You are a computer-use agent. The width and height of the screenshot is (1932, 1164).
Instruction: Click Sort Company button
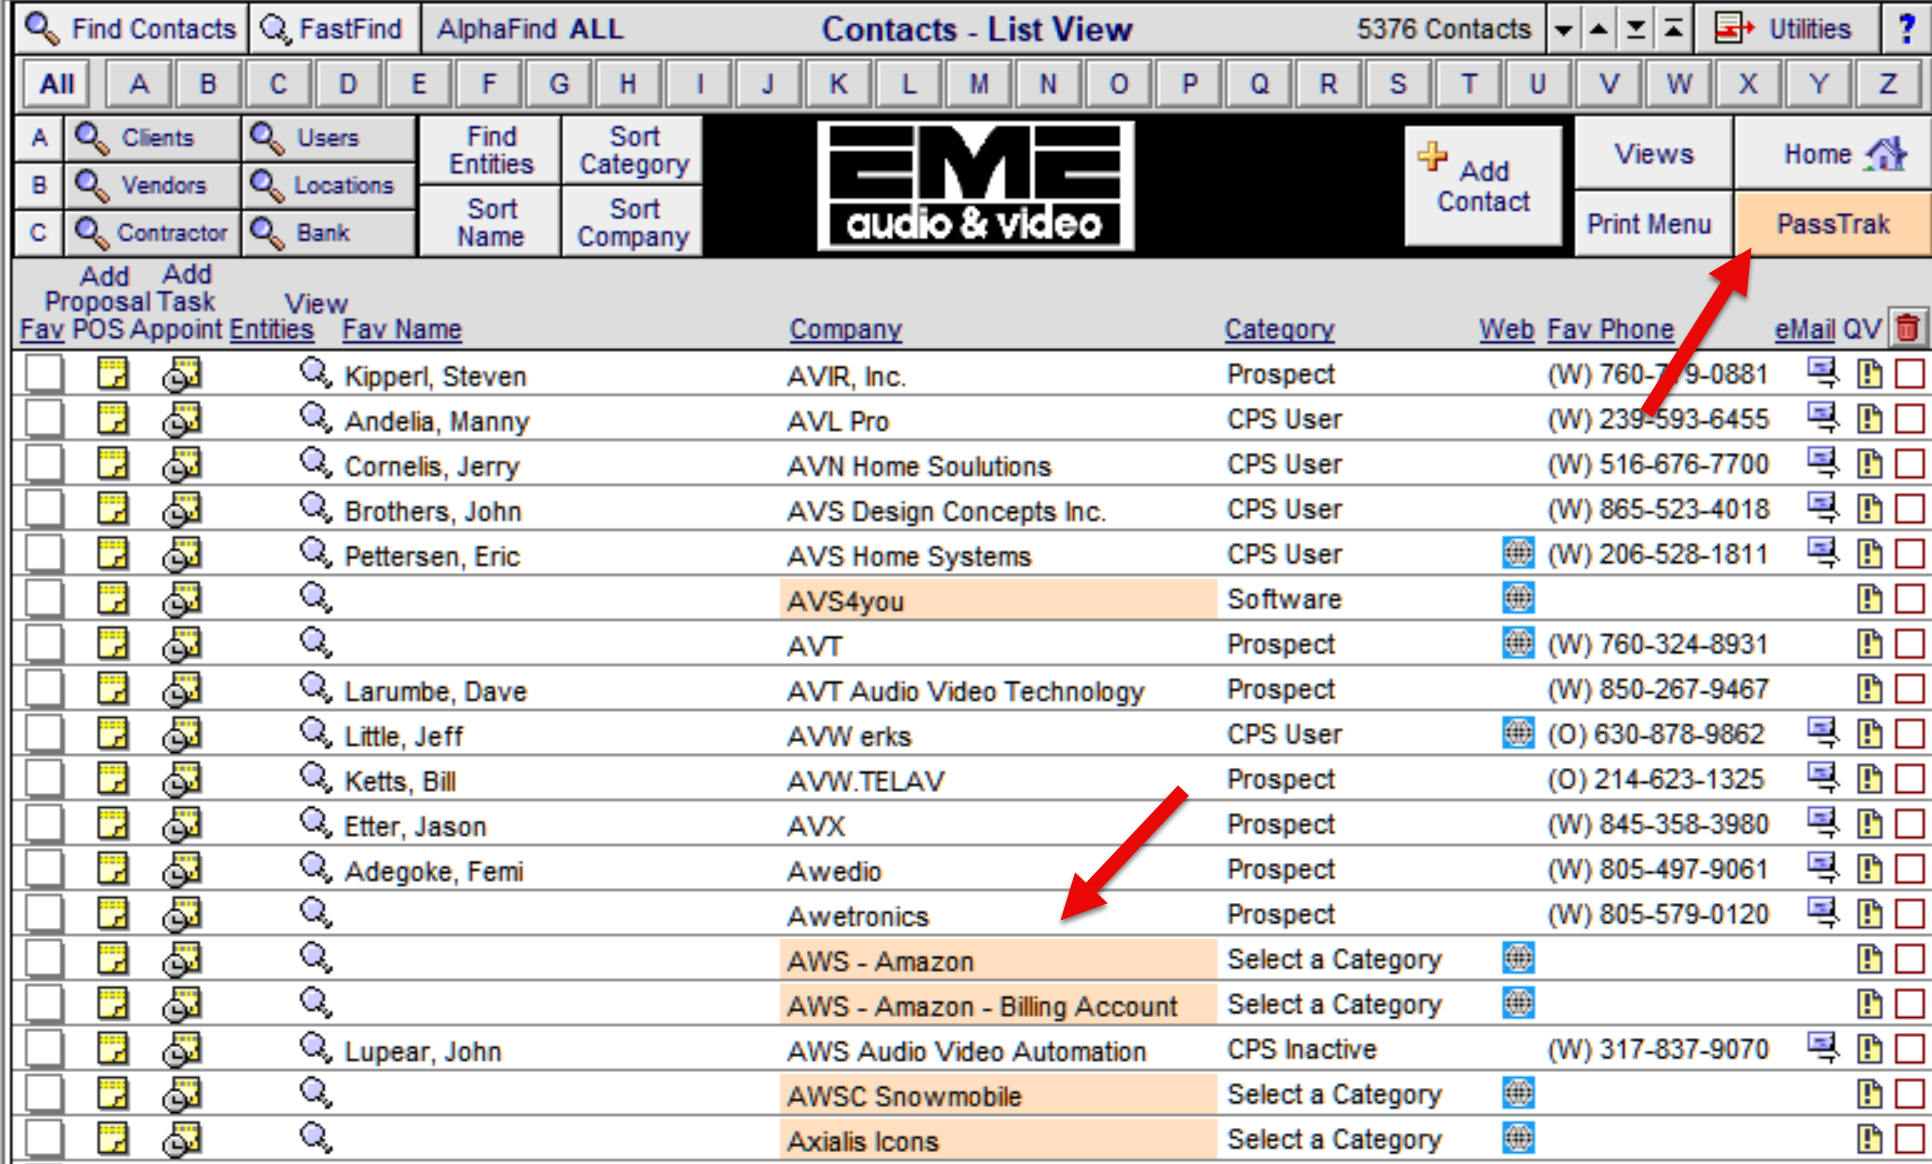[x=633, y=222]
